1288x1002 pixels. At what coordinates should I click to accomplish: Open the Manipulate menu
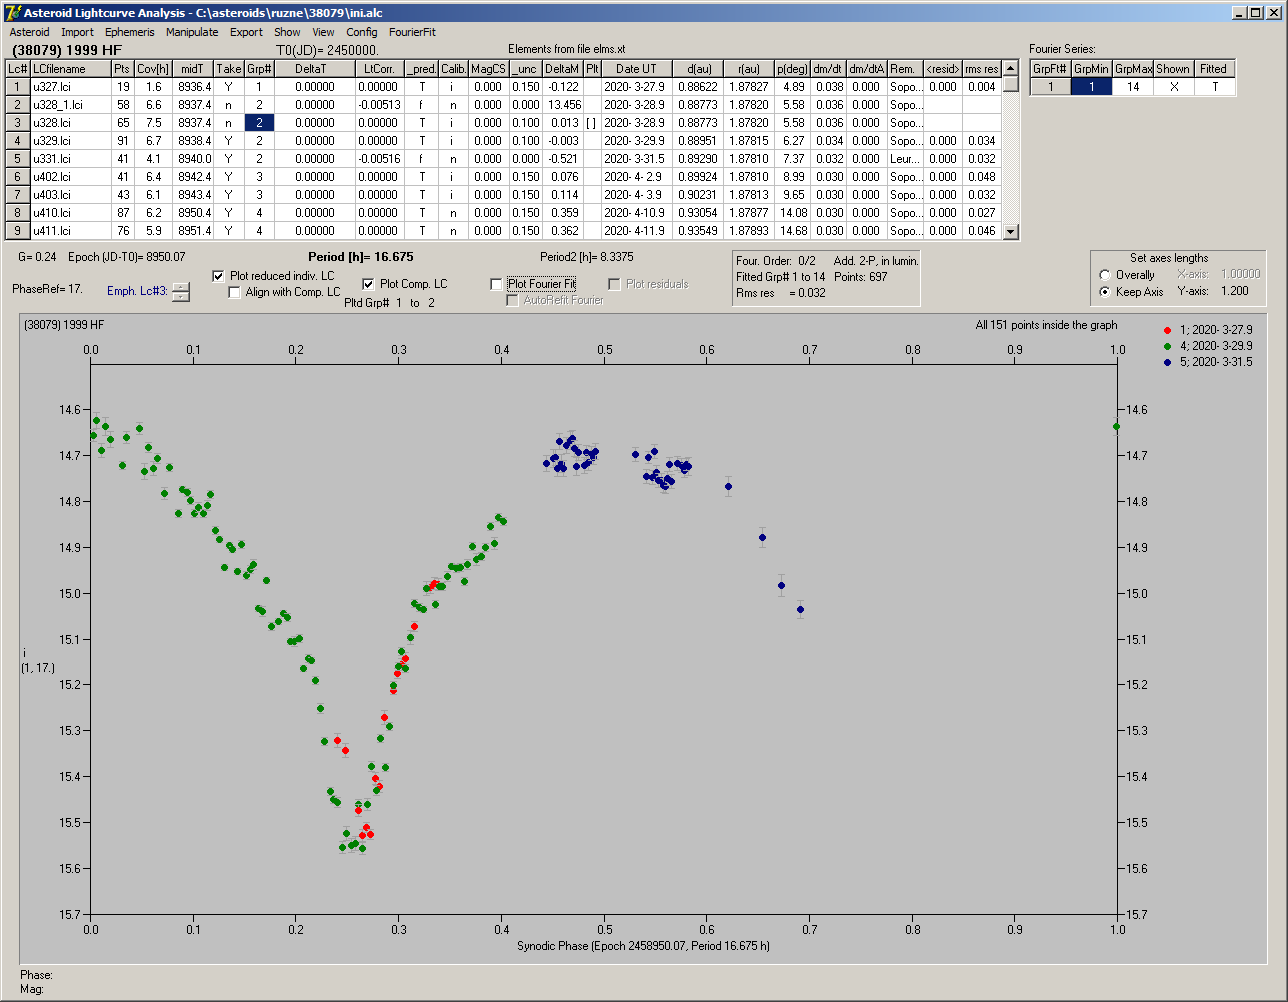pos(192,32)
